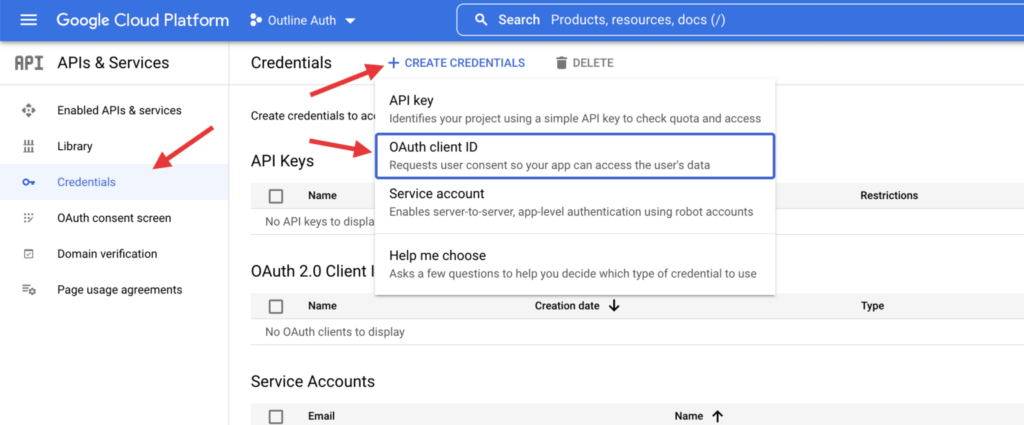Viewport: 1024px width, 425px height.
Task: Focus the Search products, resources, docs field
Action: pyautogui.click(x=741, y=20)
